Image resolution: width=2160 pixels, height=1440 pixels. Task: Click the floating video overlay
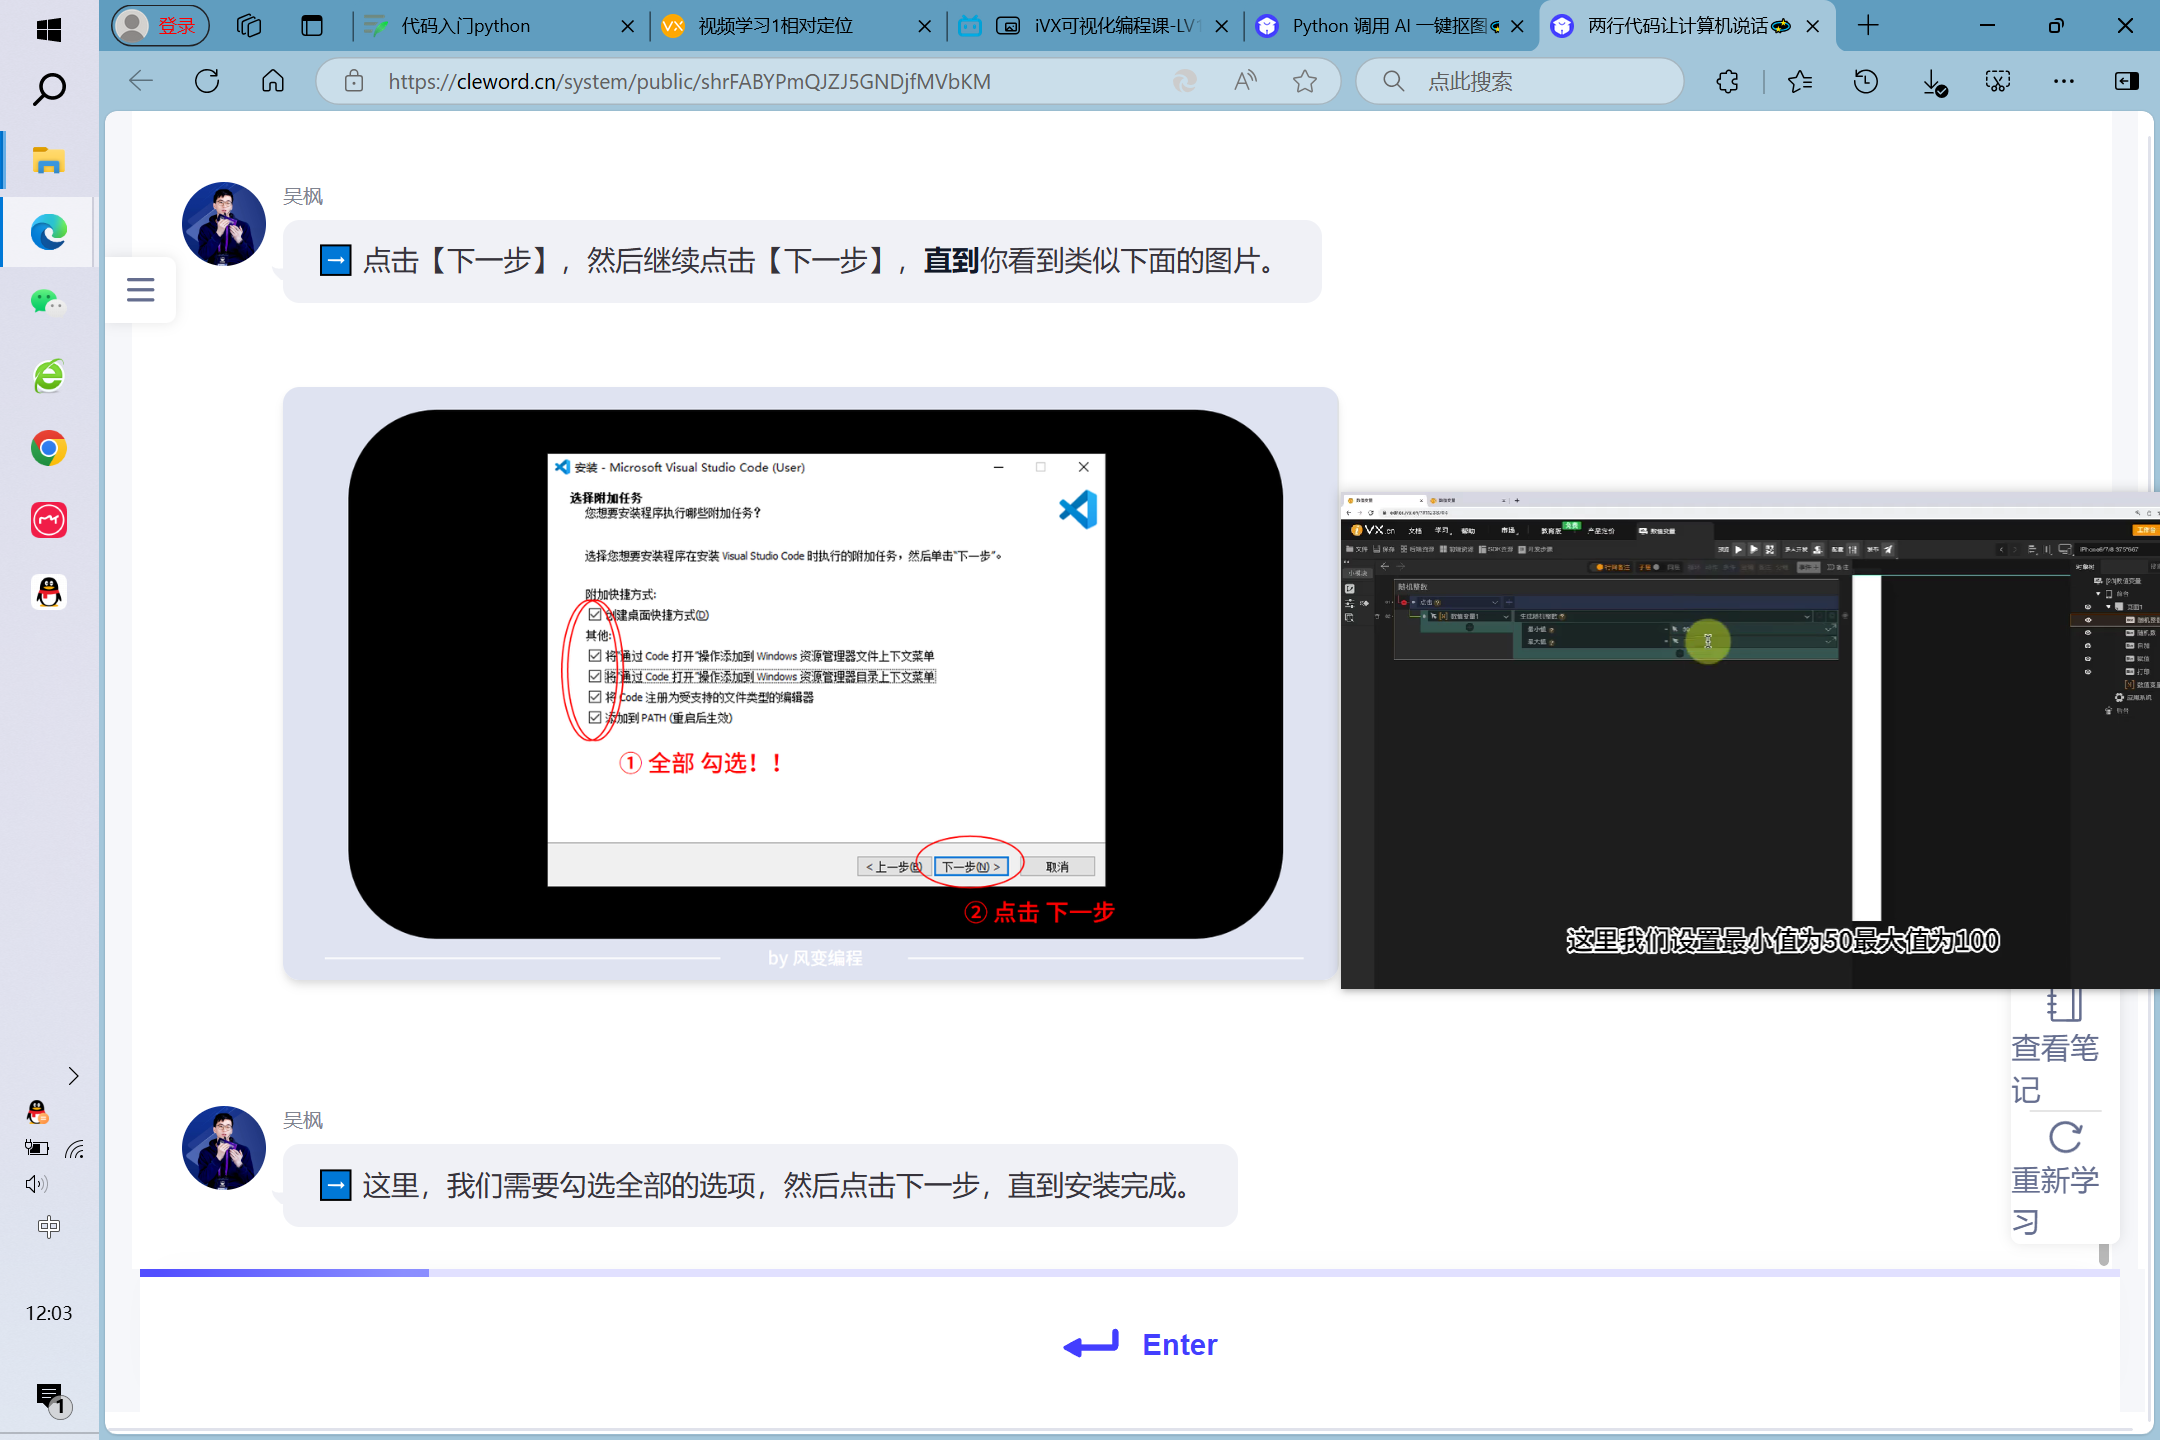tap(1750, 740)
